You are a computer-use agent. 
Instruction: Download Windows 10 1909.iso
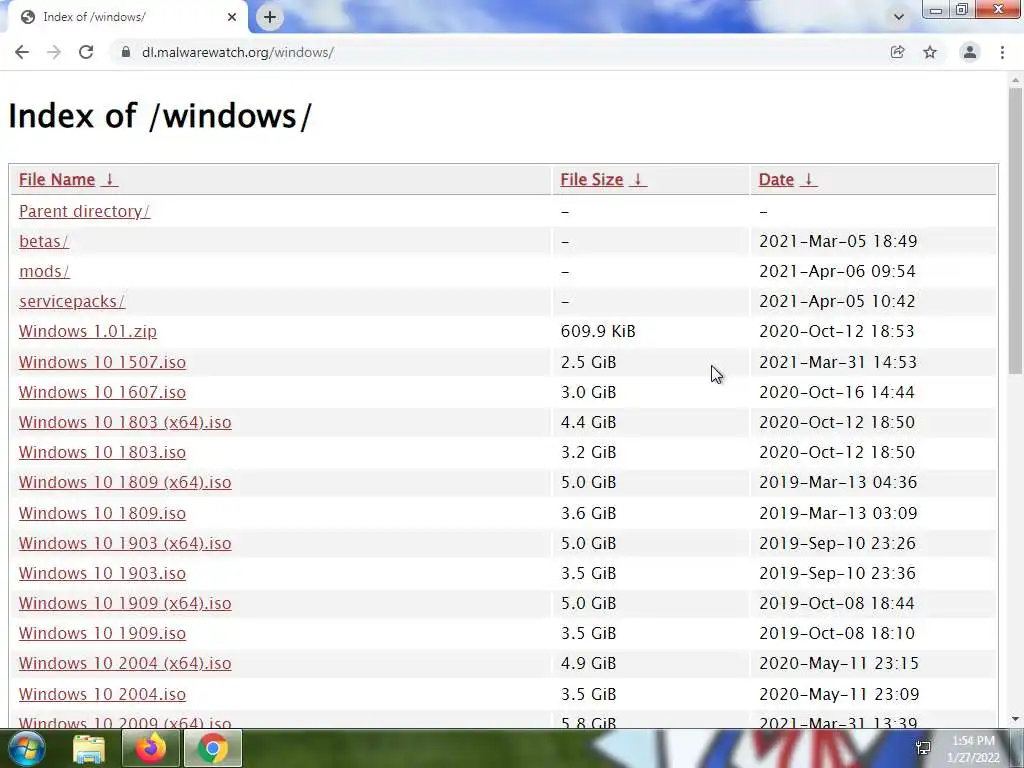[103, 633]
